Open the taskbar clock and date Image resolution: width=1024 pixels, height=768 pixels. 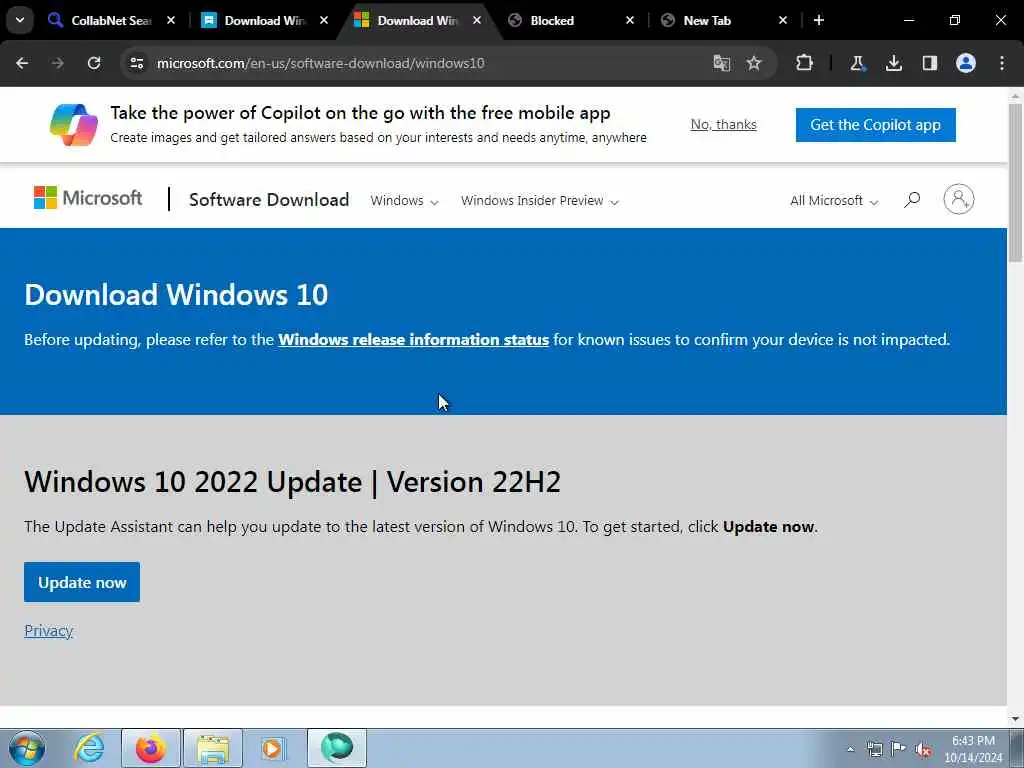pos(973,749)
